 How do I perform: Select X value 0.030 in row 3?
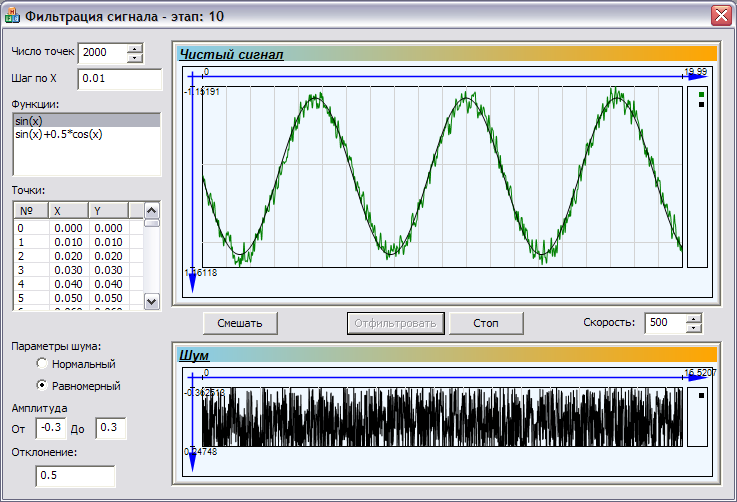69,270
